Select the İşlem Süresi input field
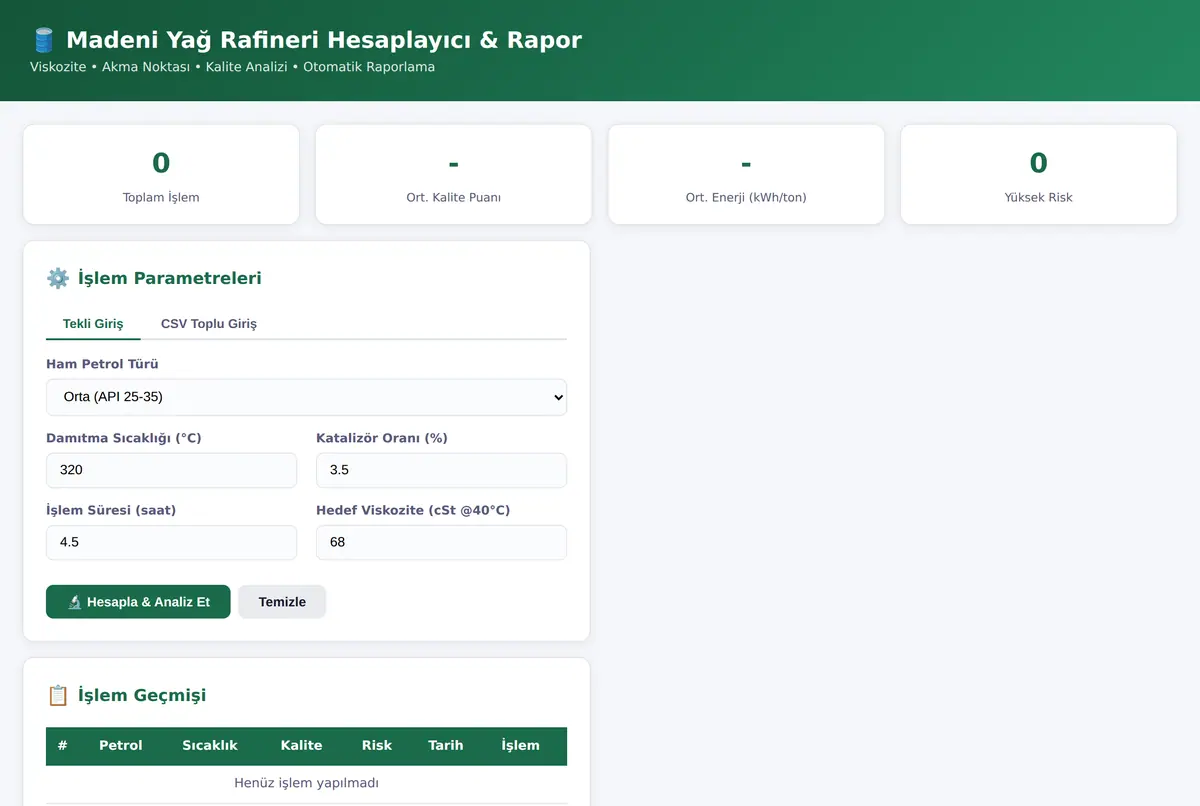The height and width of the screenshot is (806, 1200). pyautogui.click(x=171, y=542)
